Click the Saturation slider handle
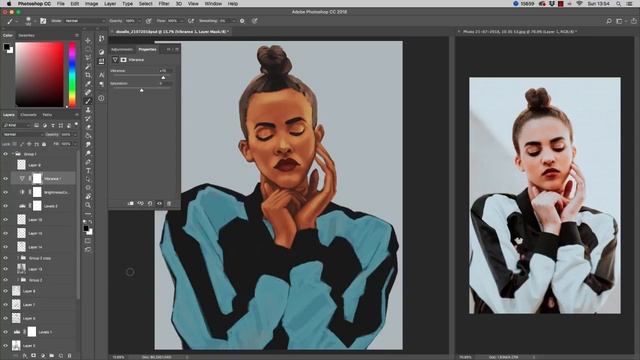 click(x=142, y=90)
